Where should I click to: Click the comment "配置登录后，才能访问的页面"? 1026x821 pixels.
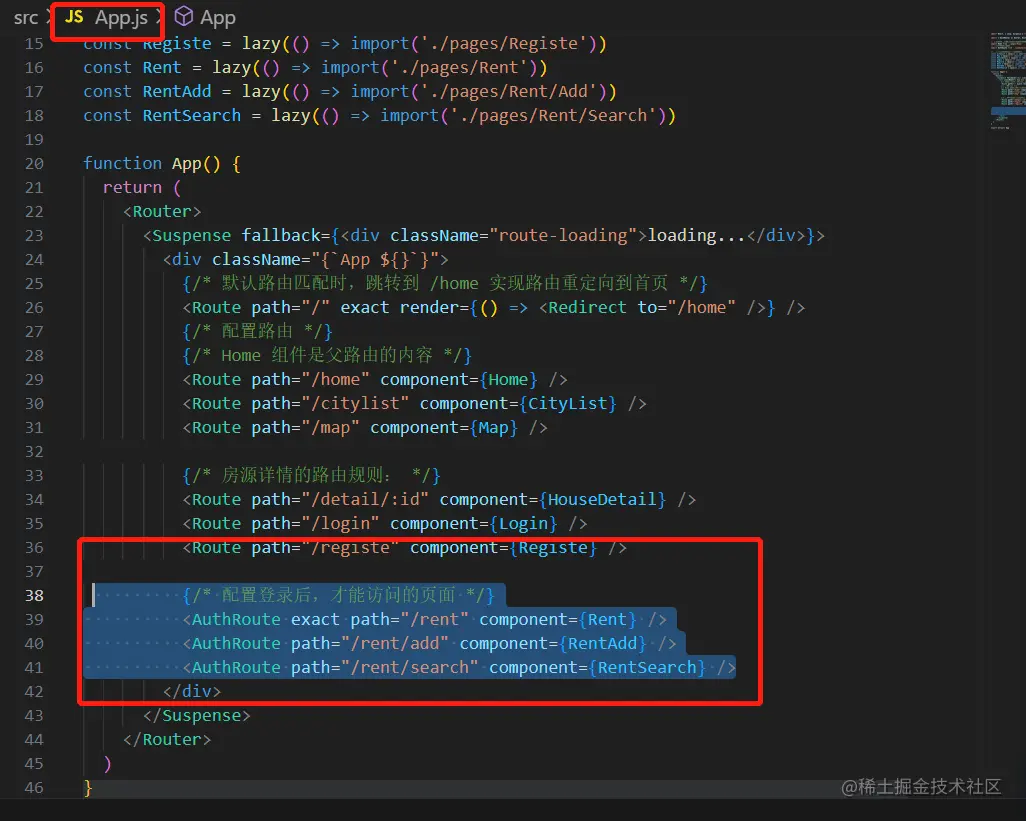(338, 596)
